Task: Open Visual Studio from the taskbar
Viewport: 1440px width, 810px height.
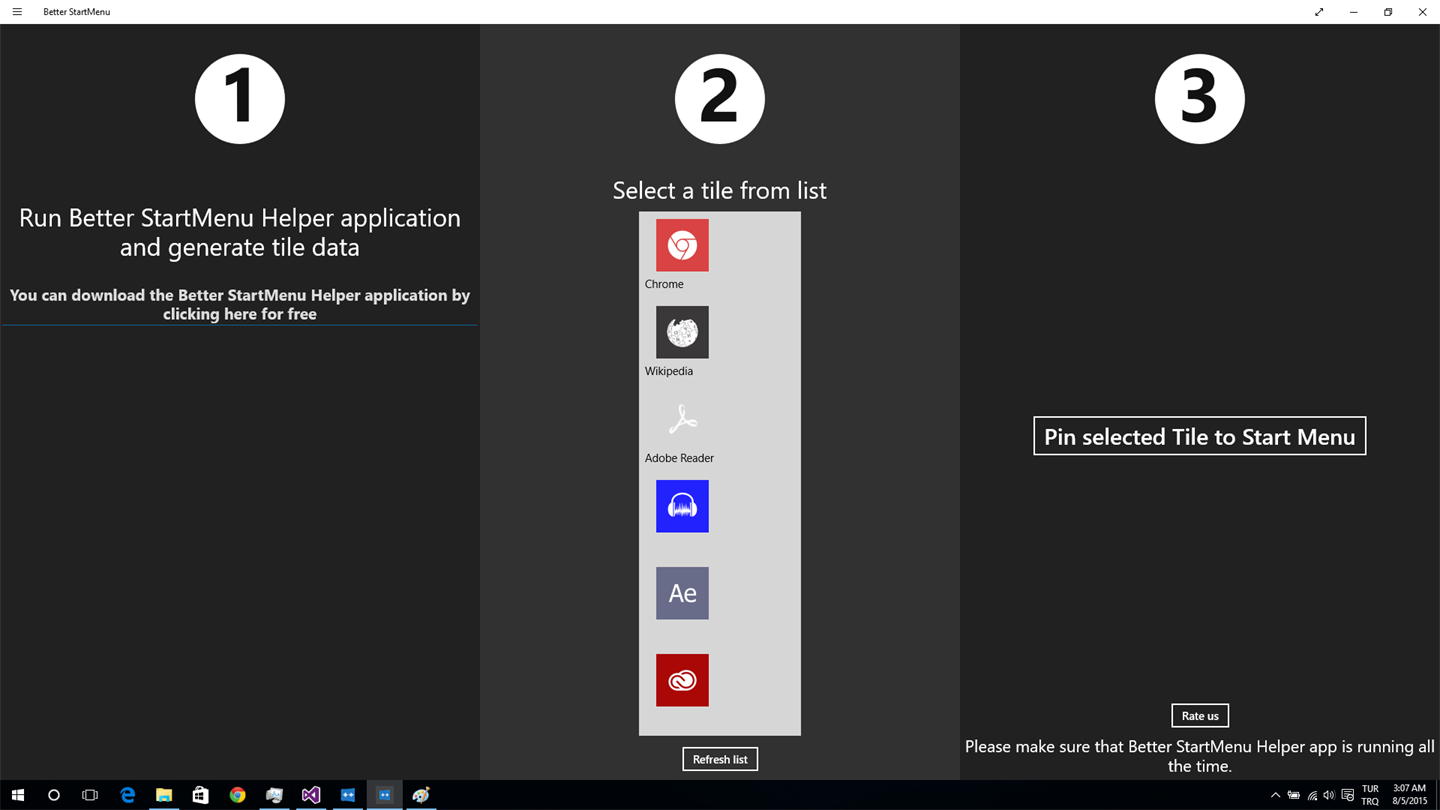Action: (x=311, y=795)
